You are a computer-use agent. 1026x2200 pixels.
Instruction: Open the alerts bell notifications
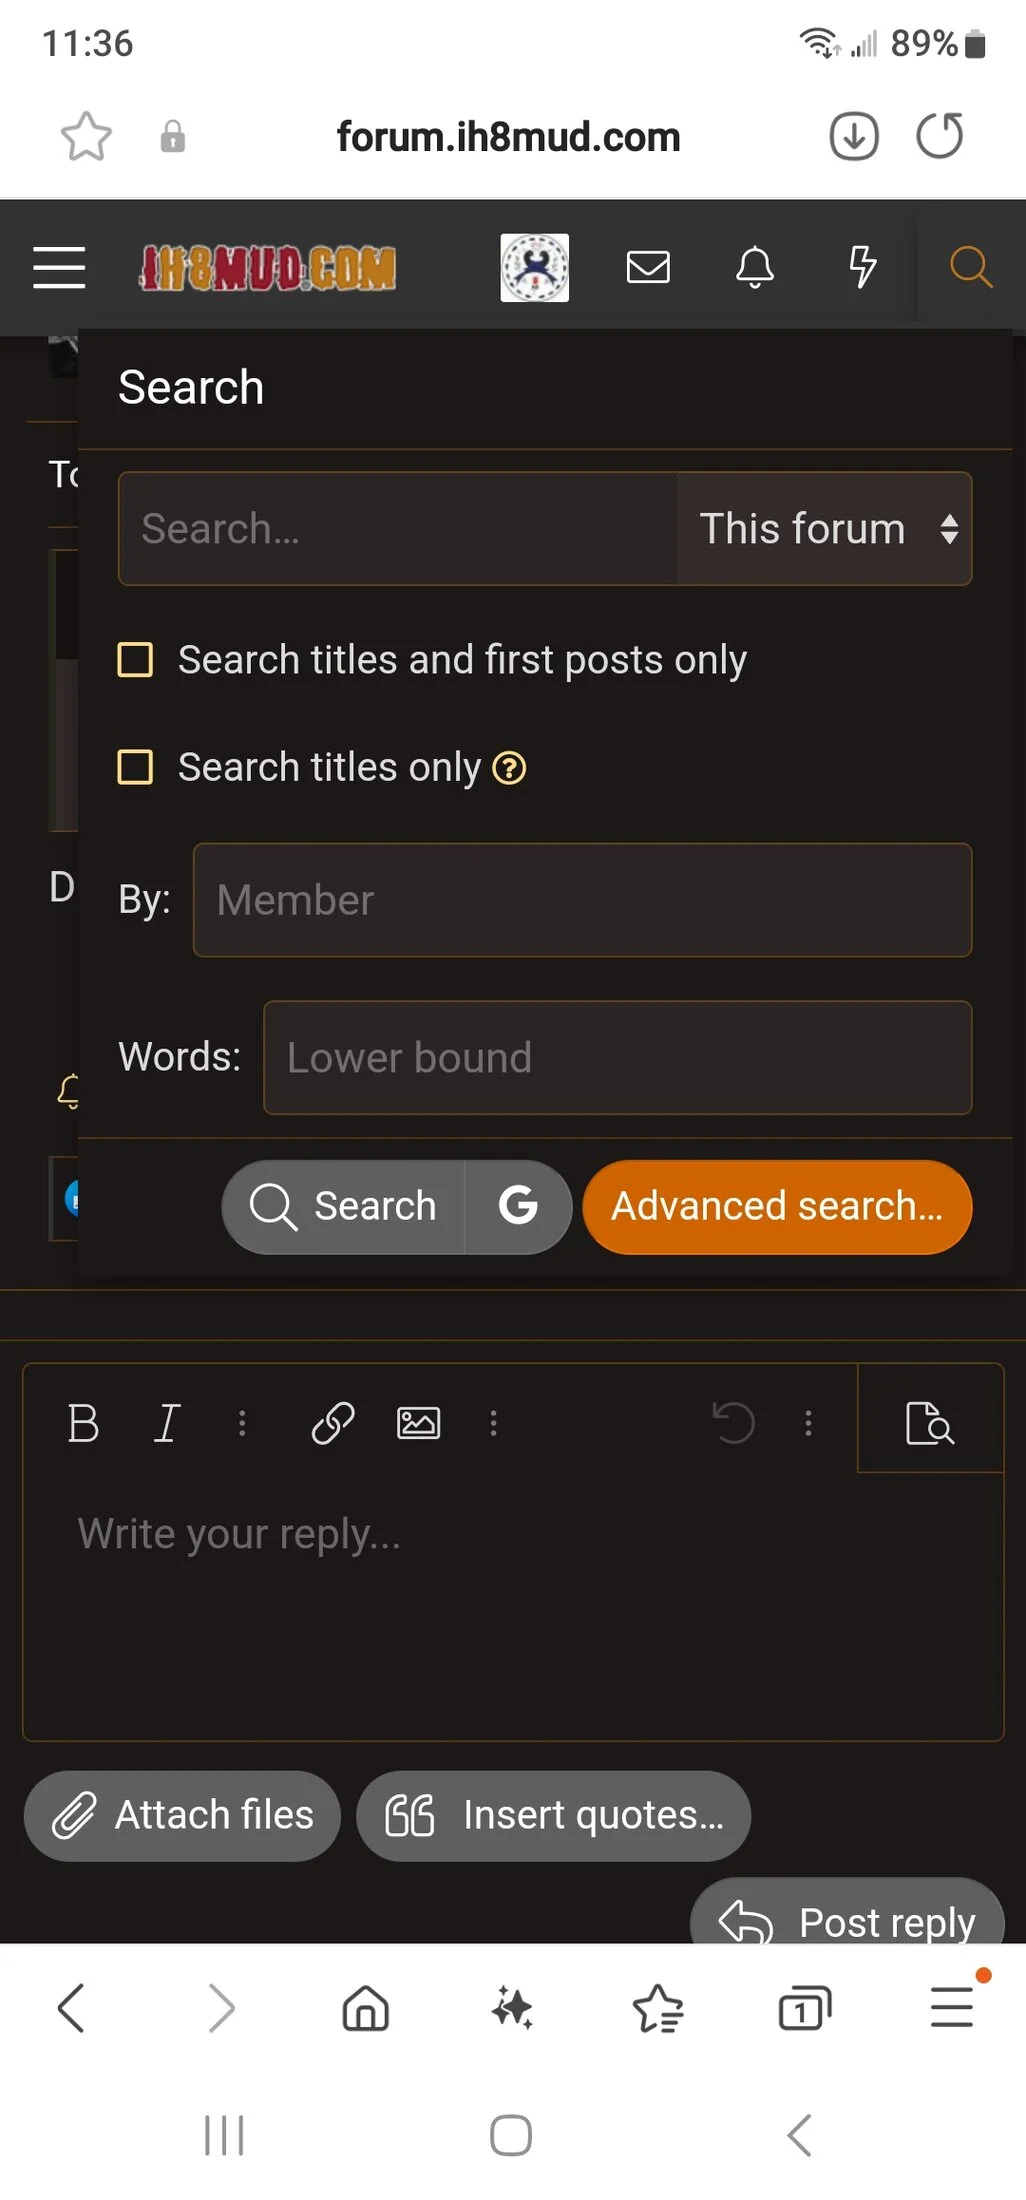(755, 267)
